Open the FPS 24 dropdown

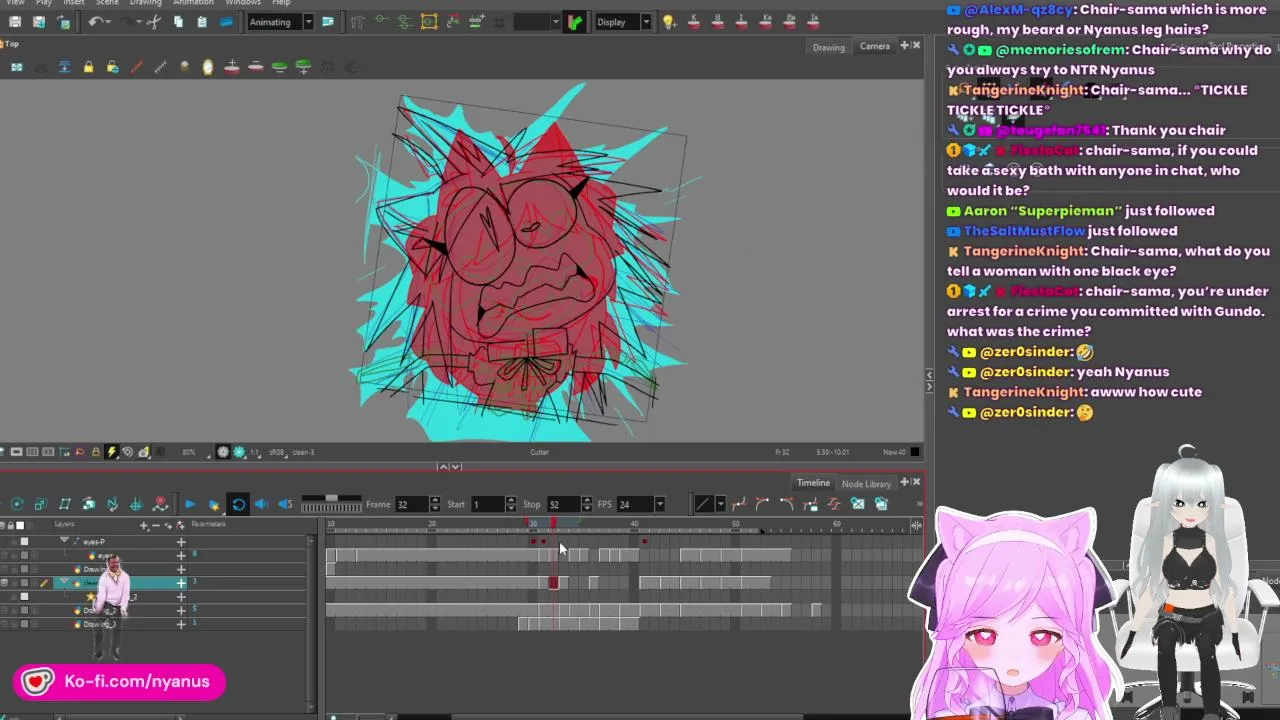659,504
